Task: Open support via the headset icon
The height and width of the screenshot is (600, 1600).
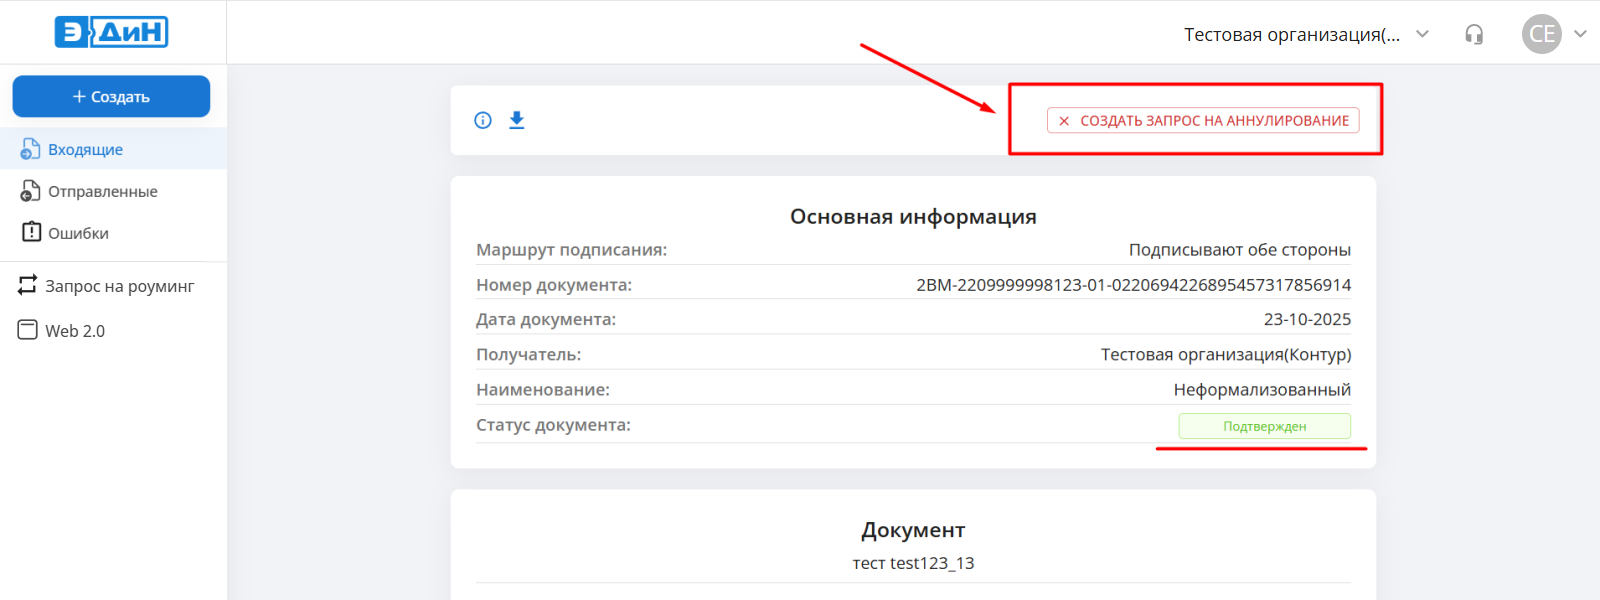Action: point(1474,35)
